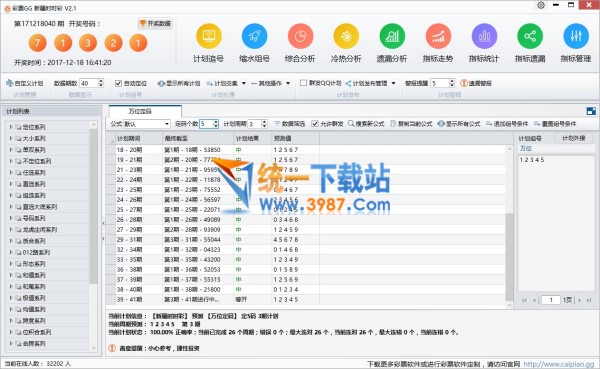The height and width of the screenshot is (369, 600).
Task: Go to next page in right panel pager
Action: (x=580, y=300)
